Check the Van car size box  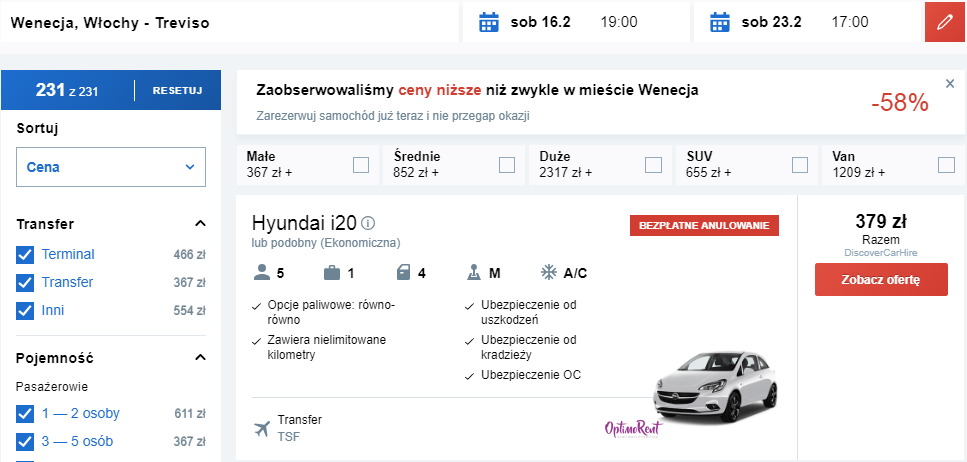[x=946, y=165]
